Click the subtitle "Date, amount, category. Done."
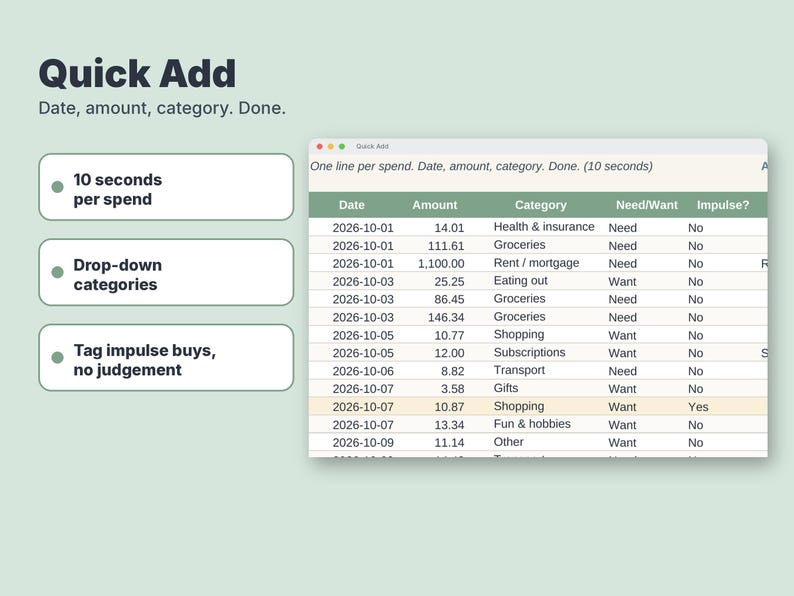Screen dimensions: 794x596 click(162, 108)
